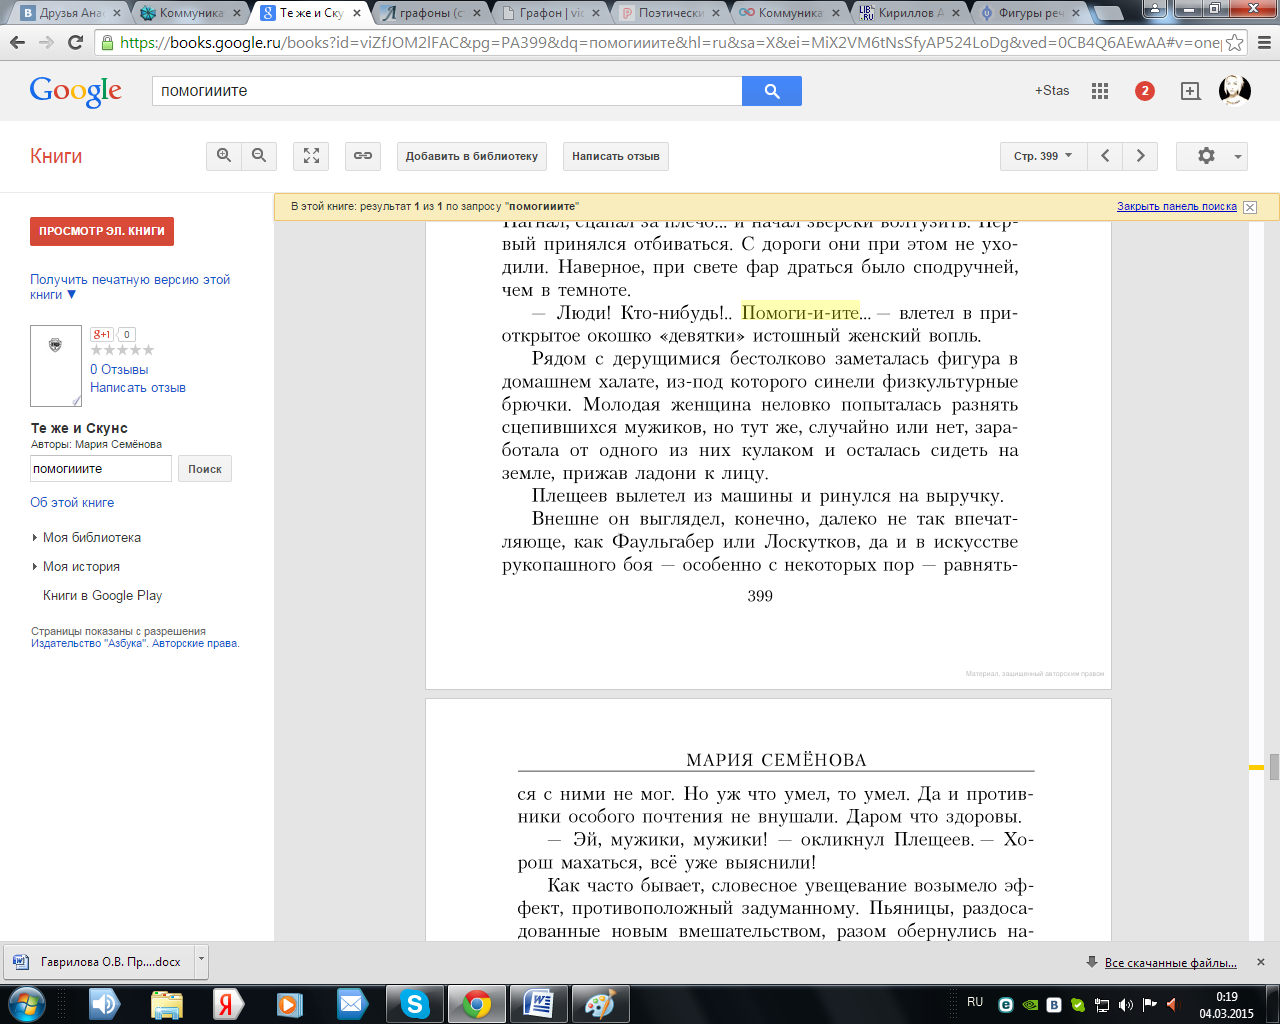
Task: Open the Google apps grid
Action: click(1100, 91)
